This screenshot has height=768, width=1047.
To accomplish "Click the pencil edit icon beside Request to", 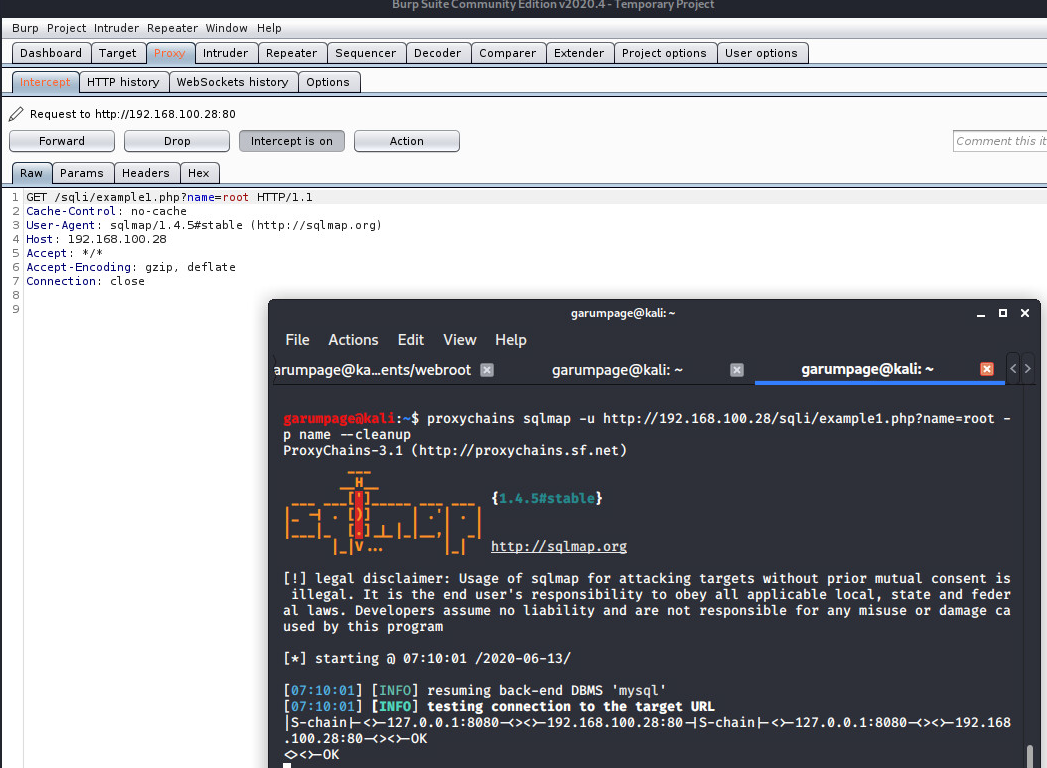I will [x=16, y=114].
